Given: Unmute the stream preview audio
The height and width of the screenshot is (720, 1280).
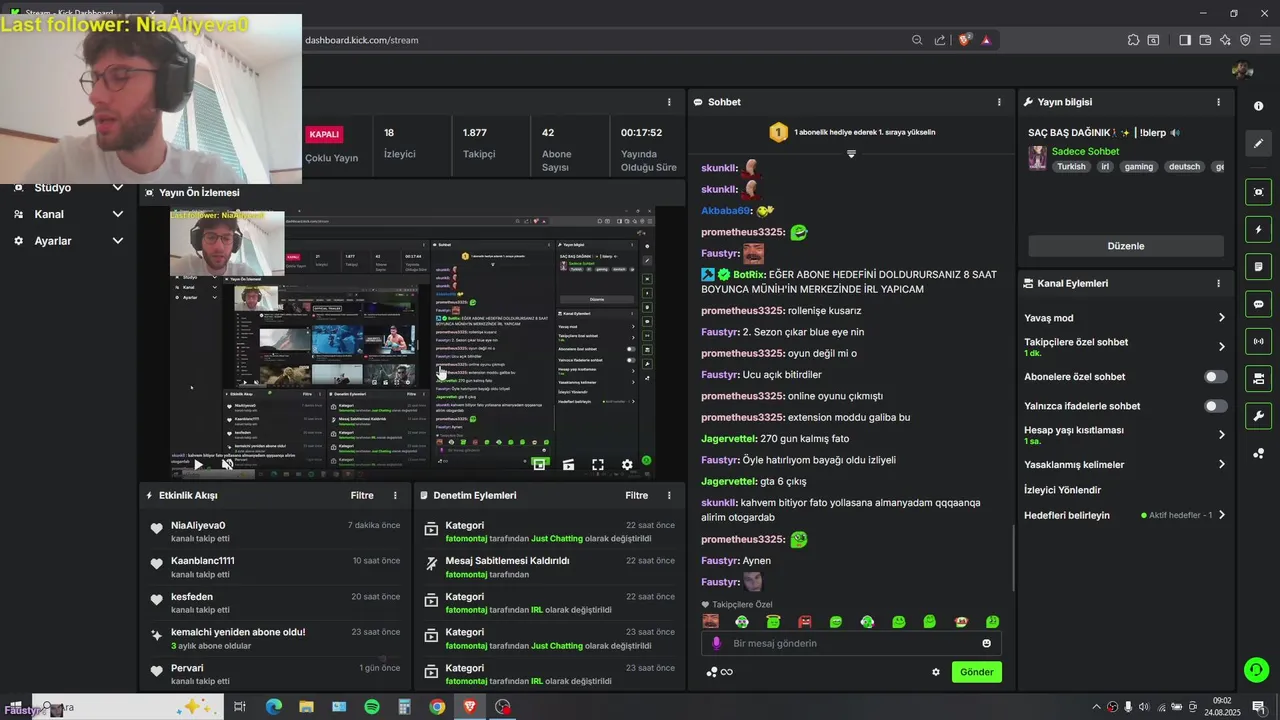Looking at the screenshot, I should [x=227, y=464].
